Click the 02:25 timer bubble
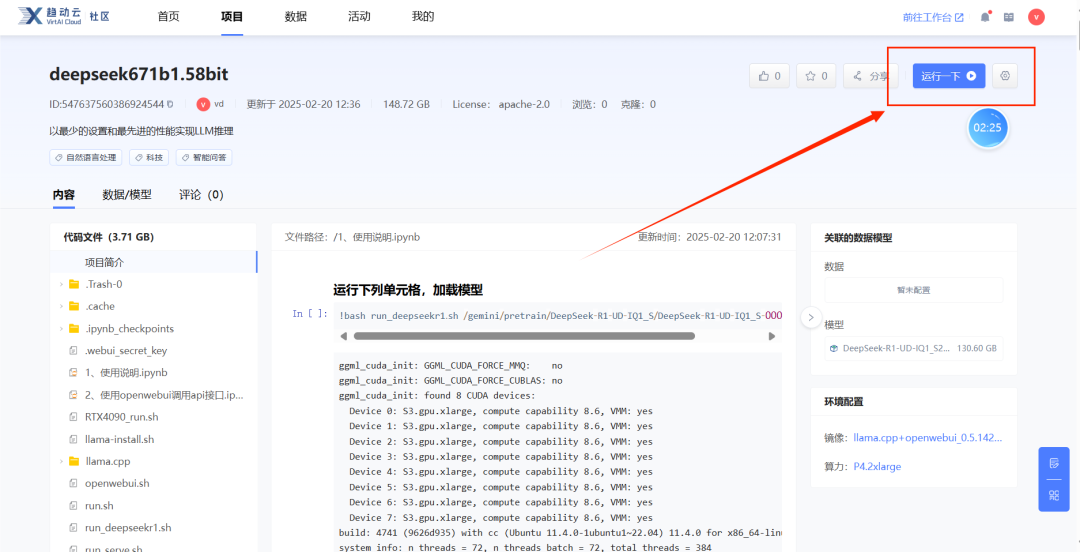Viewport: 1080px width, 552px height. coord(988,128)
